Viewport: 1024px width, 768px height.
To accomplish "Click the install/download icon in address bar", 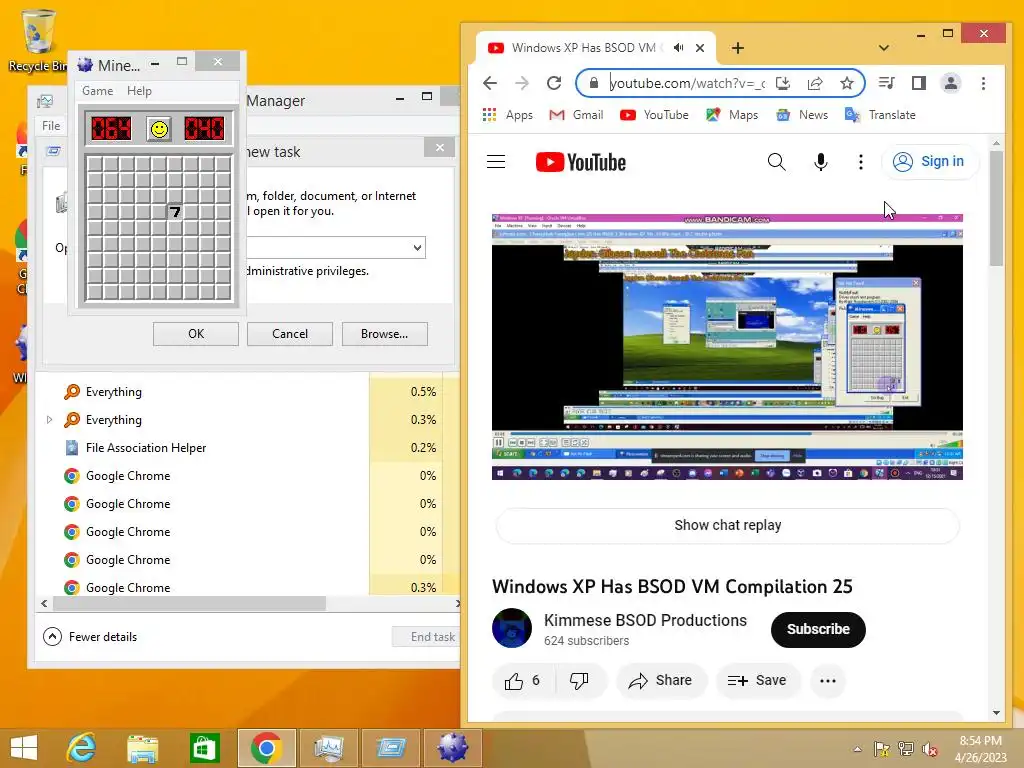I will click(782, 83).
